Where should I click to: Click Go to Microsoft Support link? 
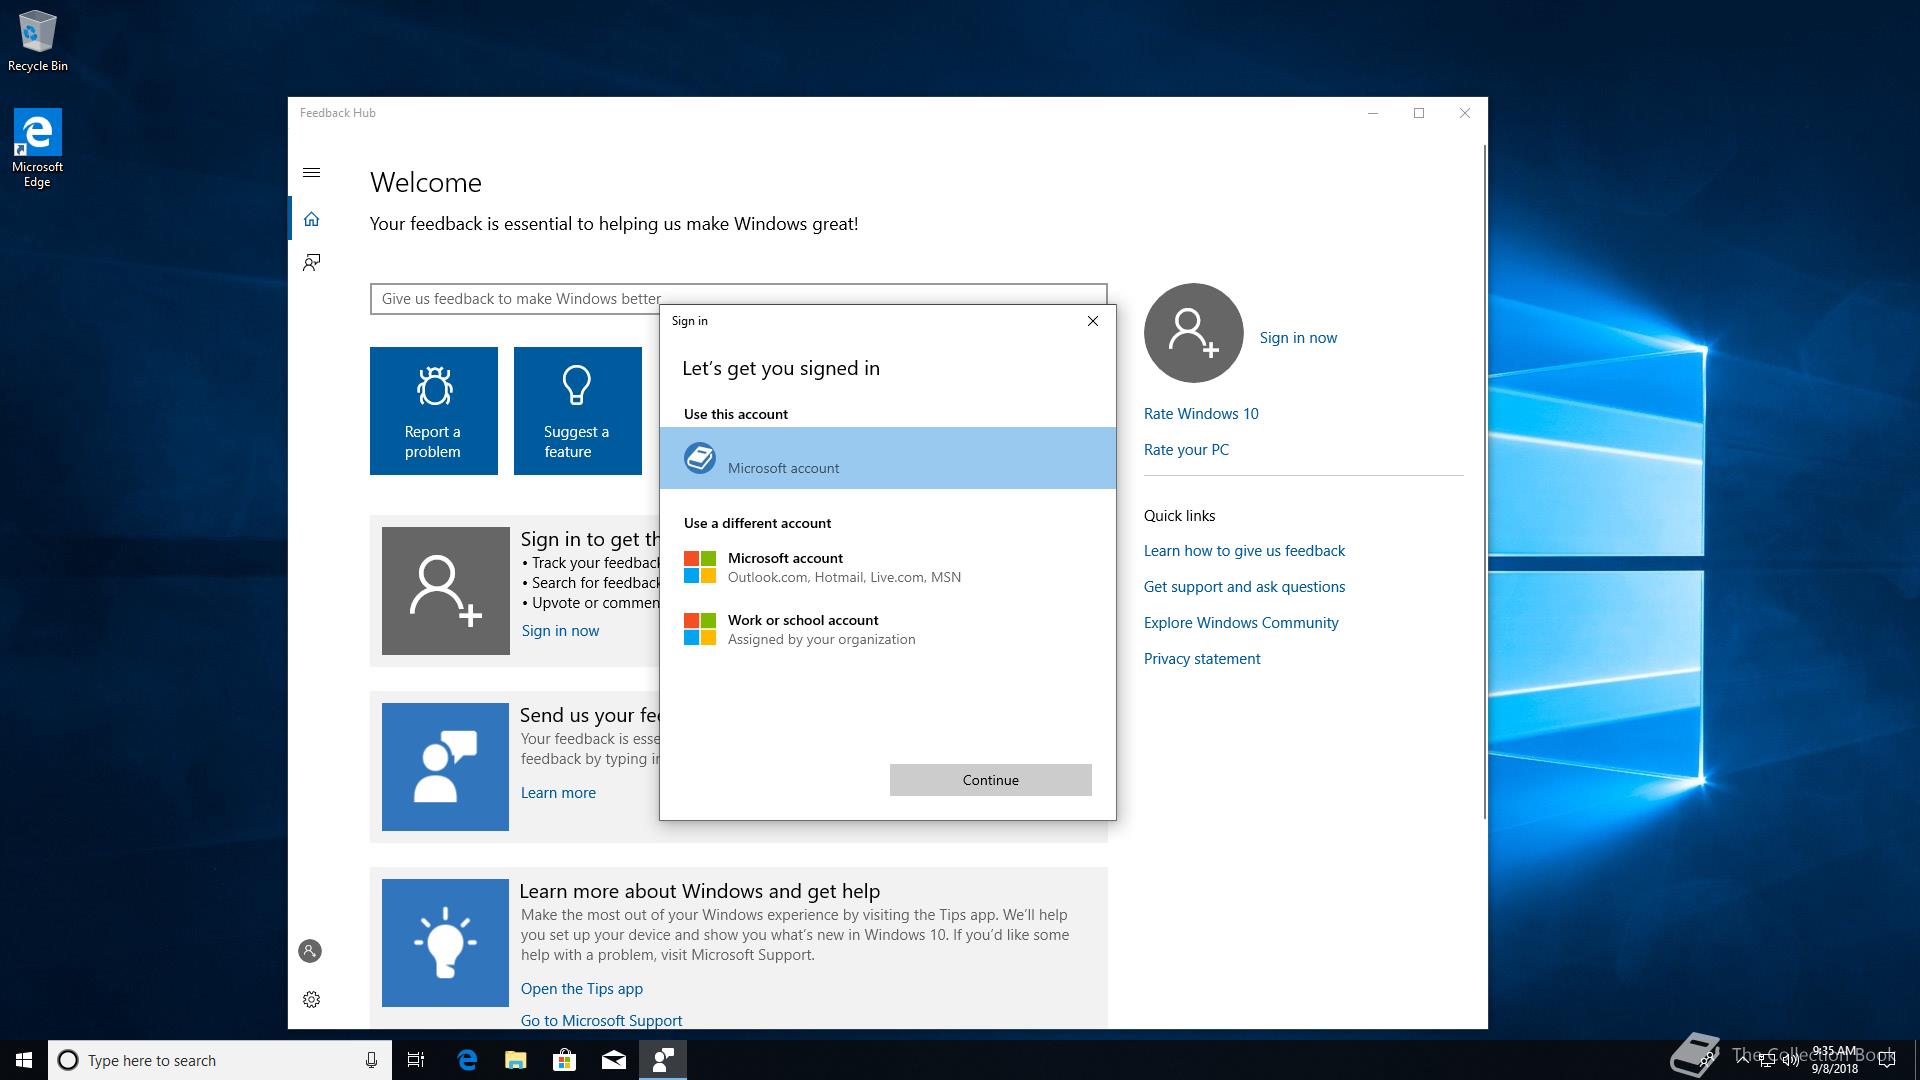601,1021
